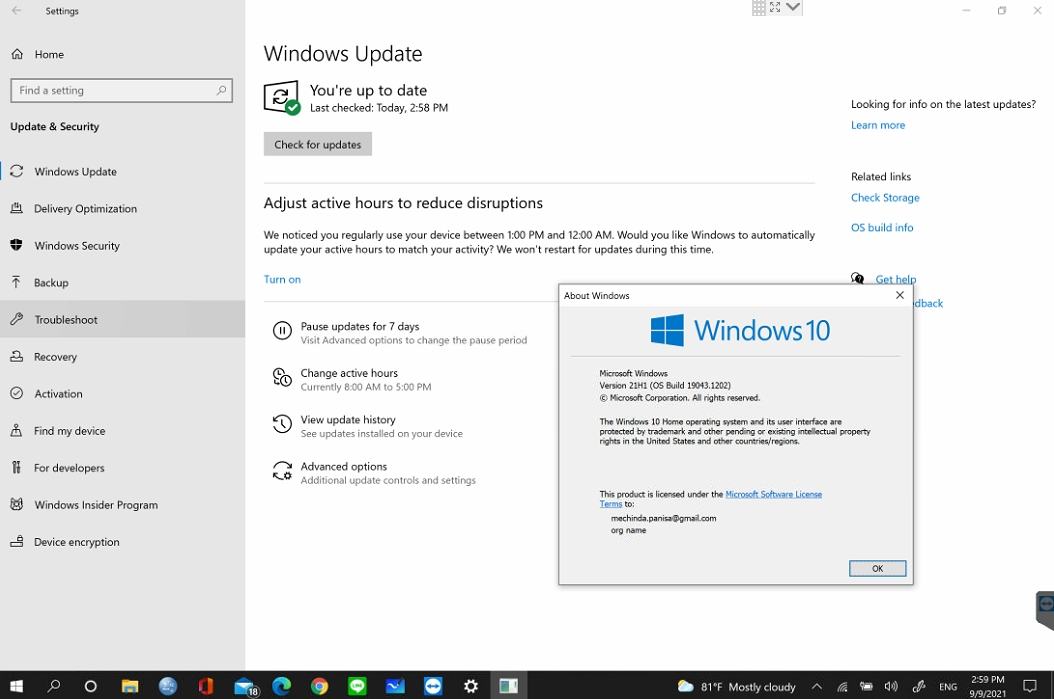
Task: Open Action Center notifications
Action: point(1029,686)
